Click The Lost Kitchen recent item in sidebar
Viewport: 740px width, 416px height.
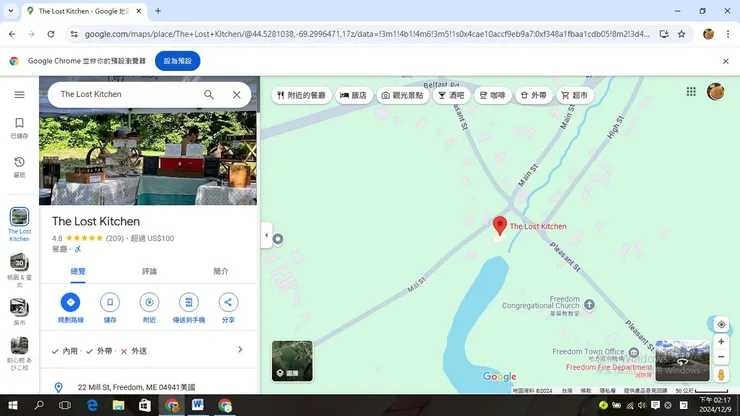pos(19,224)
